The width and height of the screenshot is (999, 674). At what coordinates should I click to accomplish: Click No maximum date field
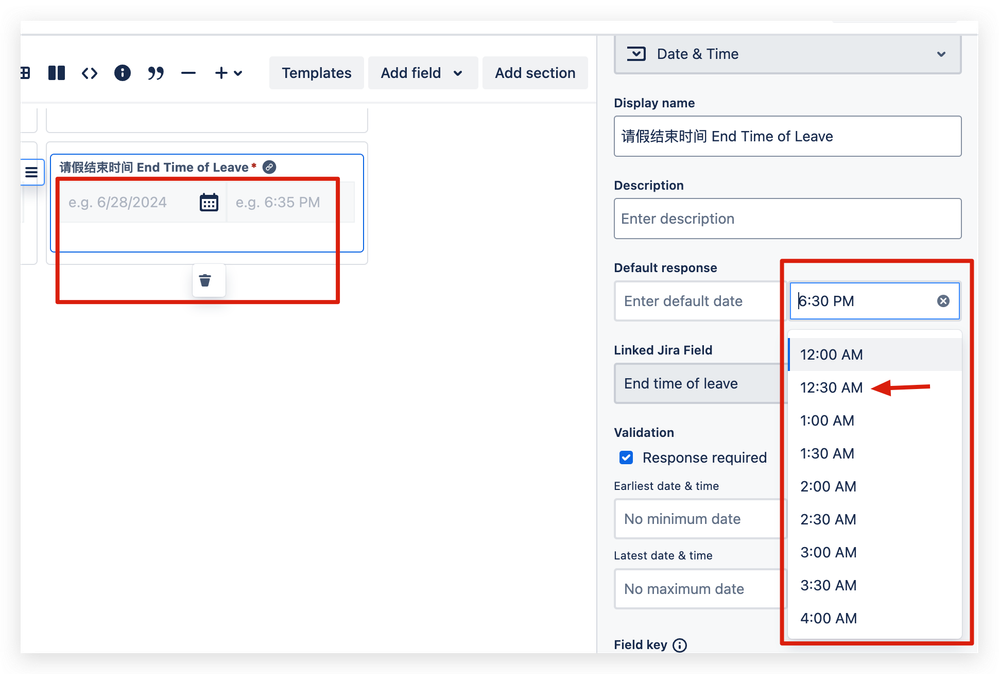pyautogui.click(x=699, y=589)
